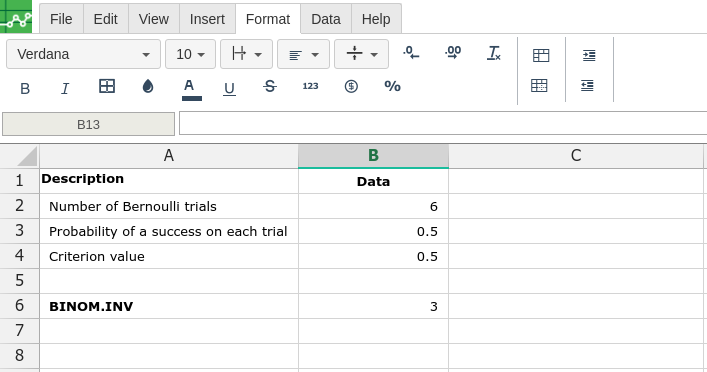Image resolution: width=707 pixels, height=372 pixels.
Task: Toggle bold formatting button
Action: pyautogui.click(x=25, y=88)
